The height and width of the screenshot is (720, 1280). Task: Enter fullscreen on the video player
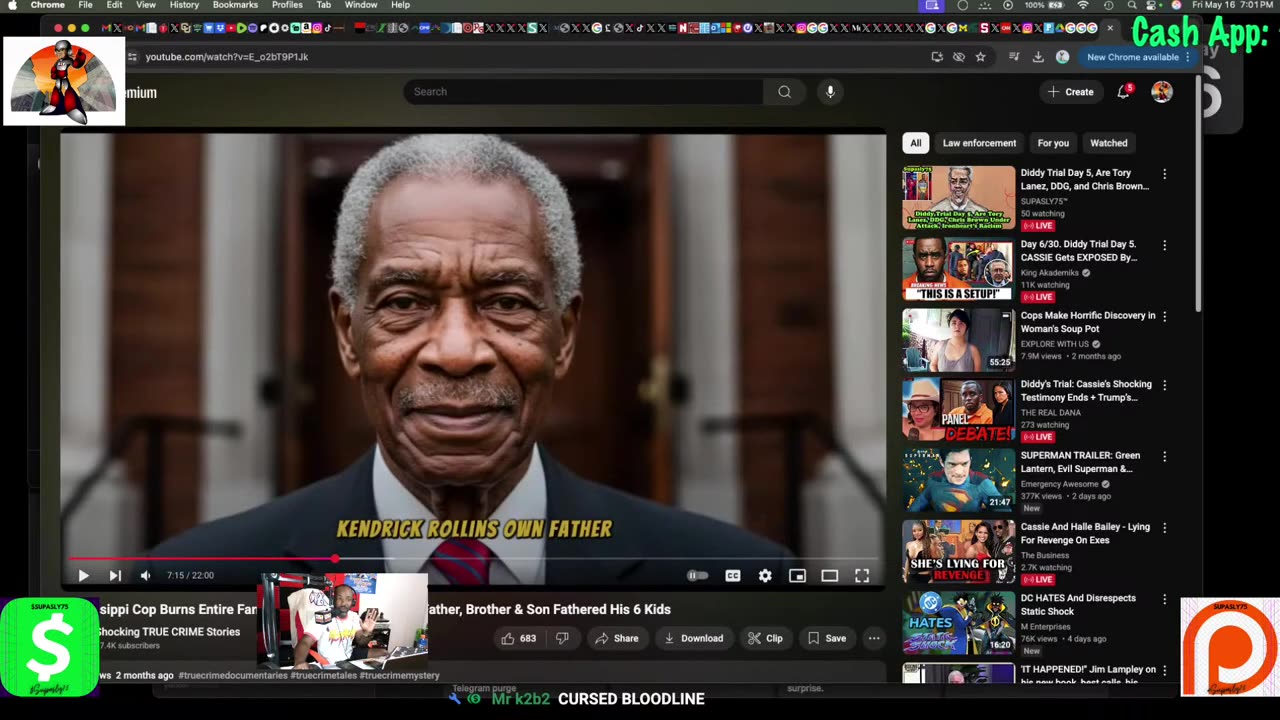(x=862, y=575)
